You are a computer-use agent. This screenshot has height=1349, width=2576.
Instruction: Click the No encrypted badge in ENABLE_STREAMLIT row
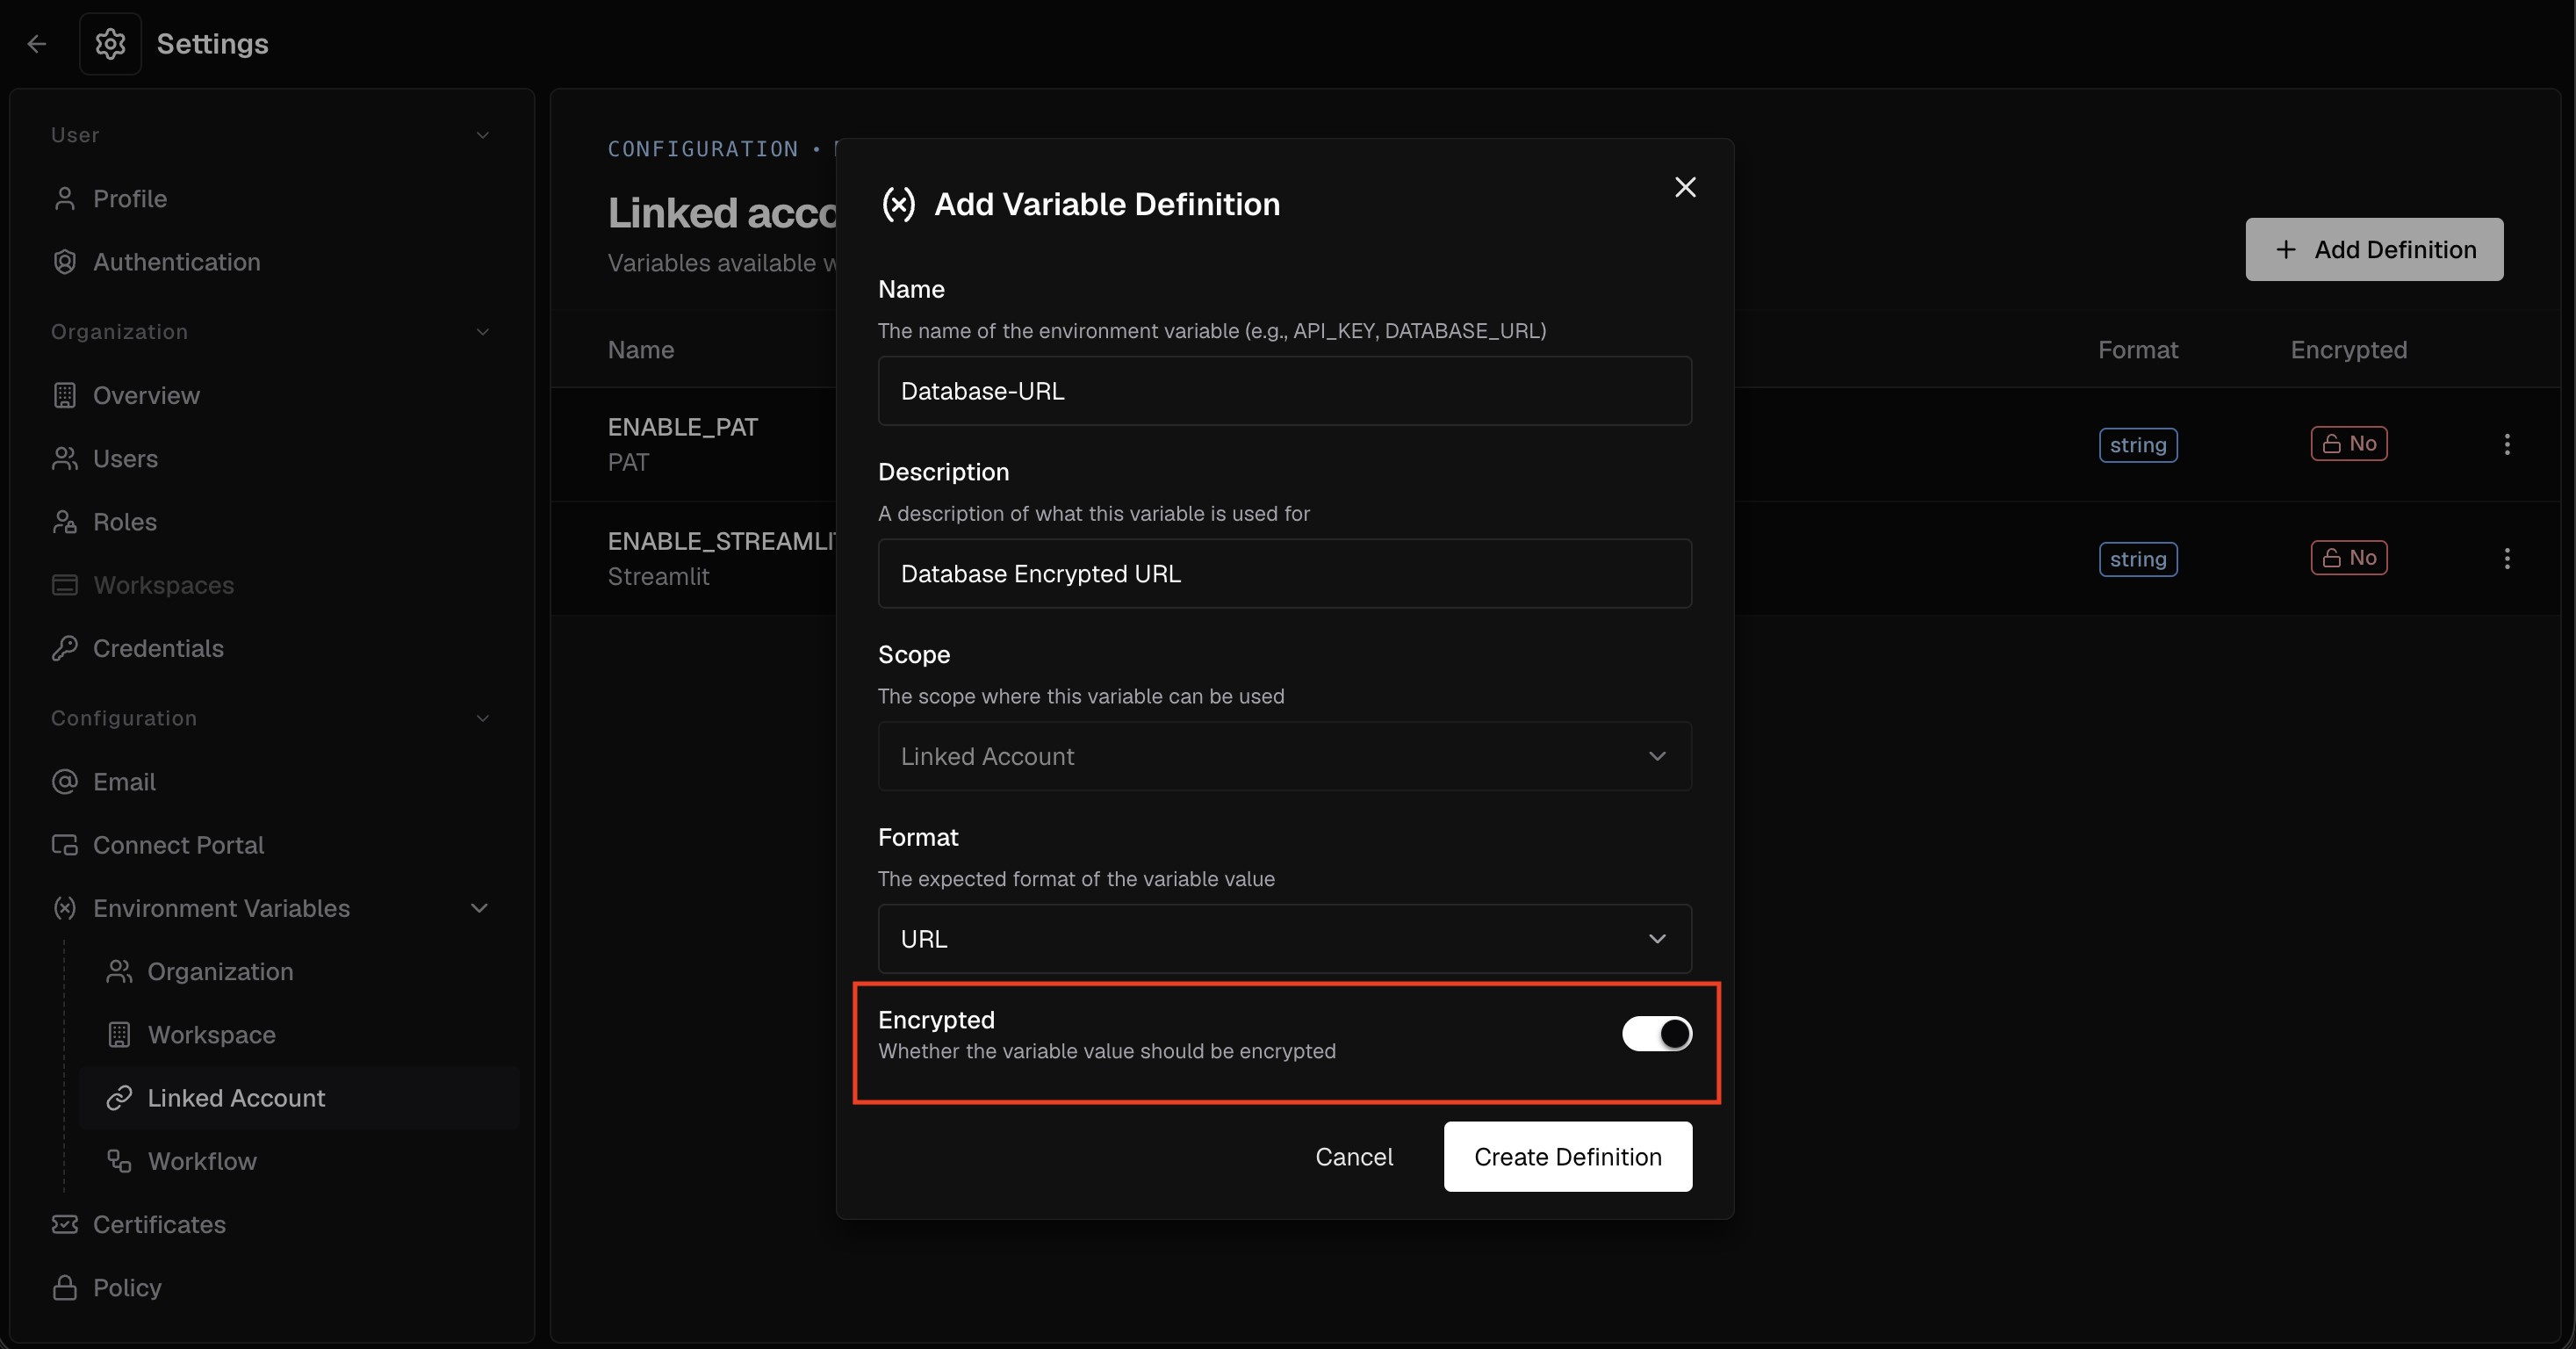(x=2349, y=558)
